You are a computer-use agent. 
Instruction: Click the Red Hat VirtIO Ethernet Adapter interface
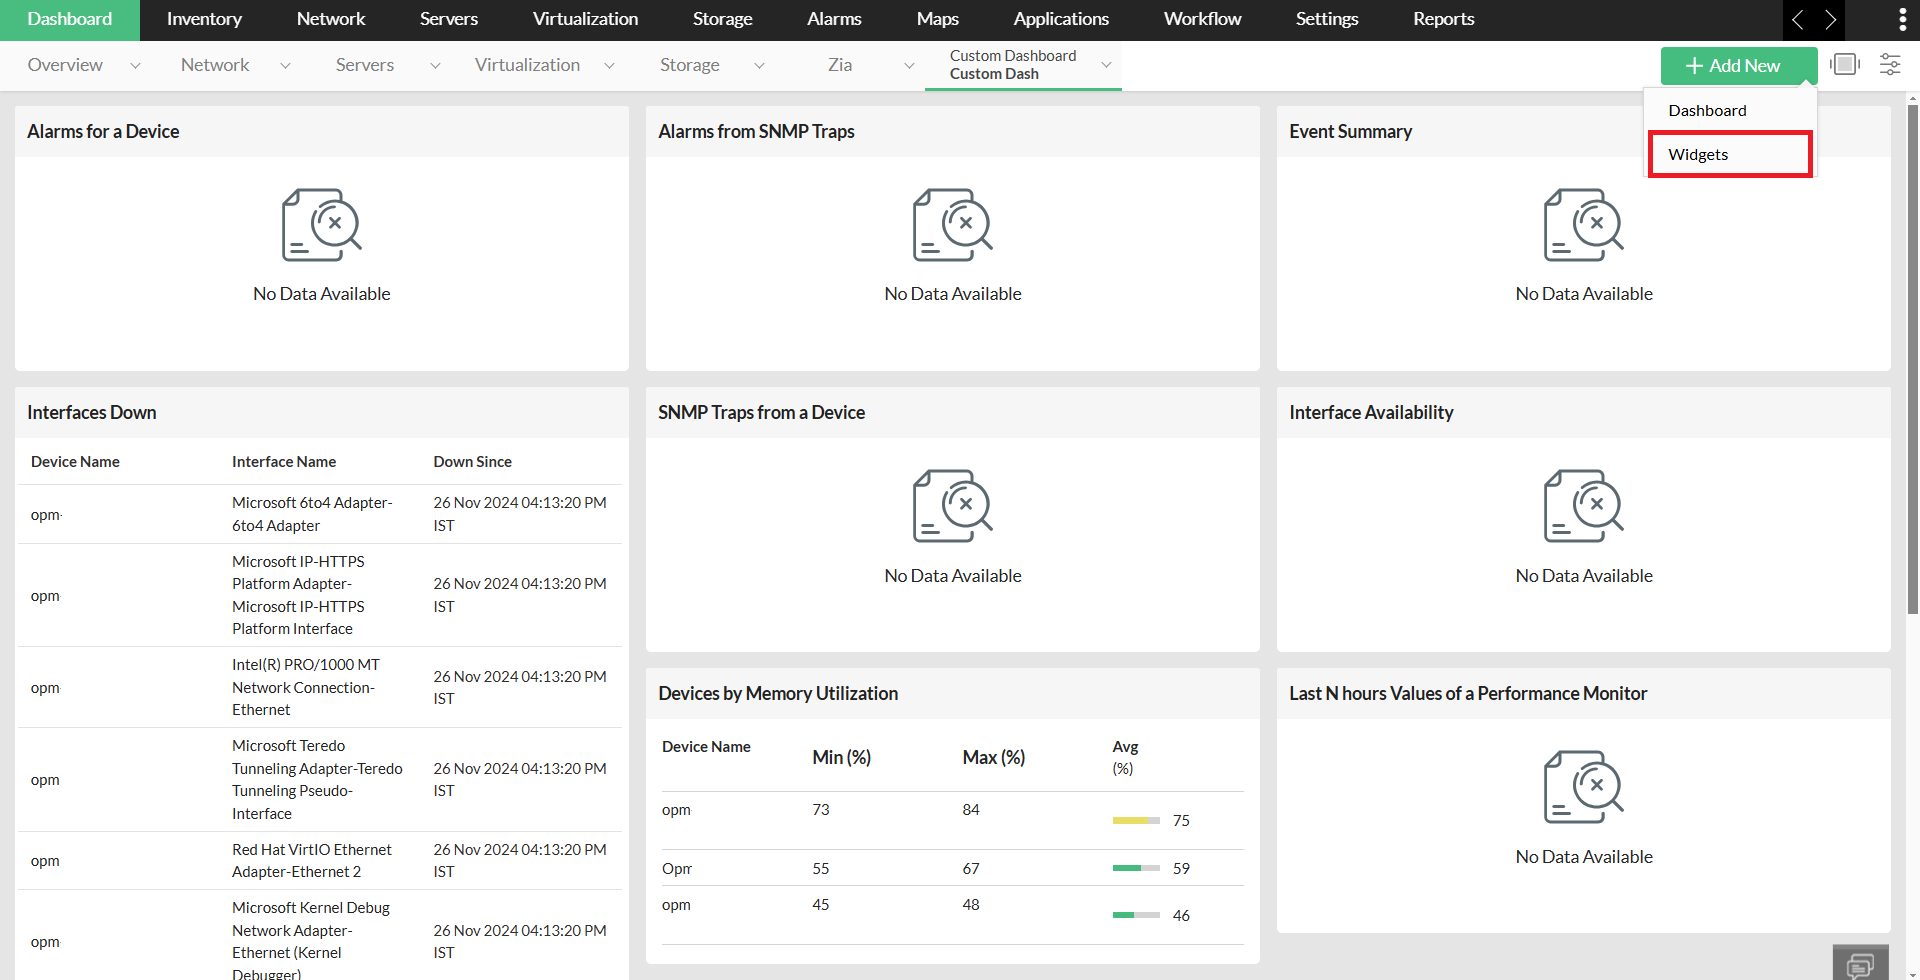[311, 860]
